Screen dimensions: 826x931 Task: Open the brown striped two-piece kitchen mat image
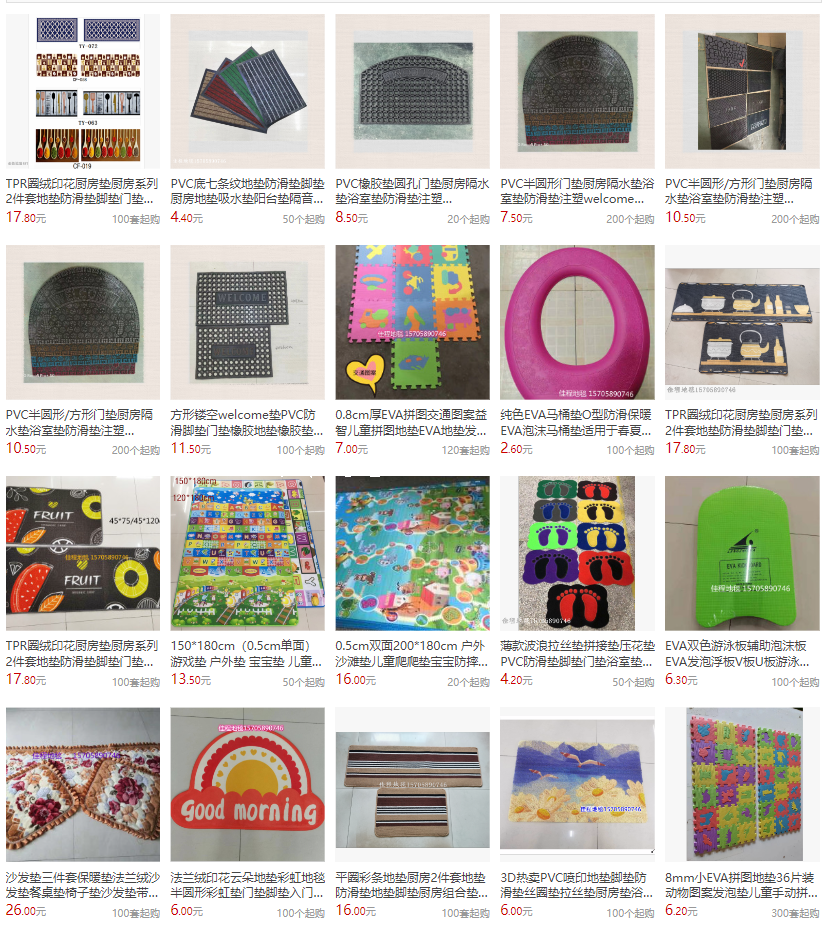coord(413,784)
